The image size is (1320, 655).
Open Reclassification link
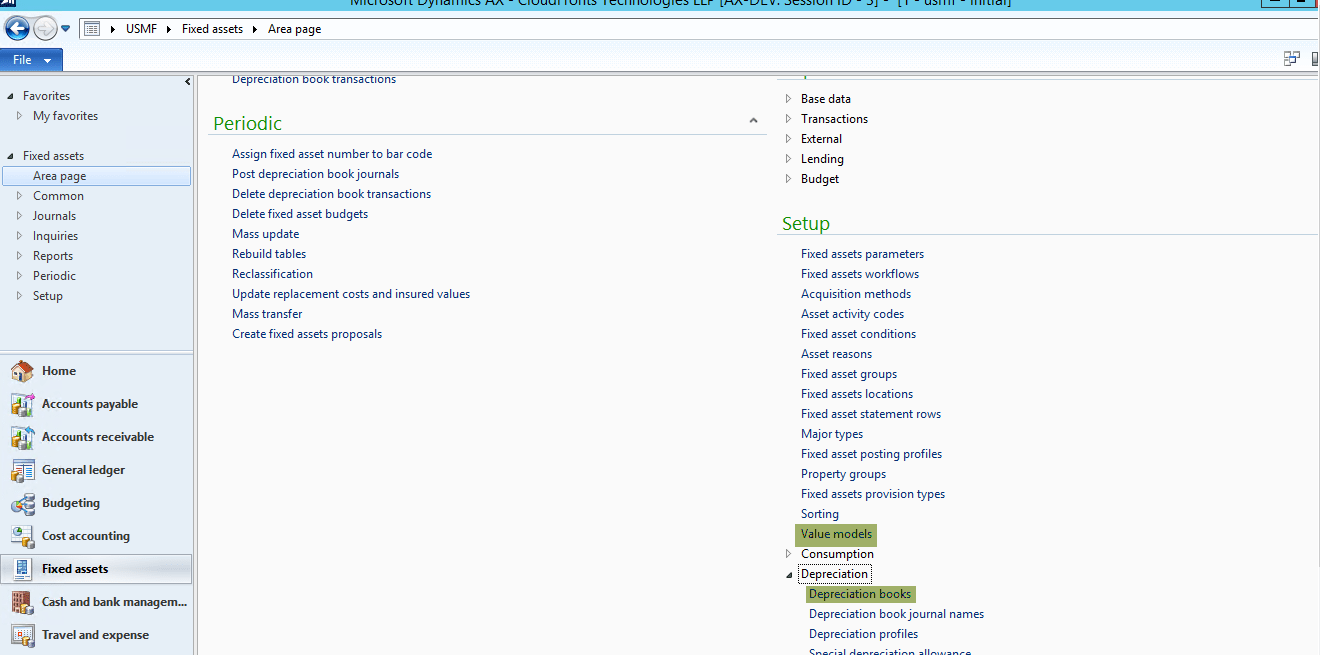[x=272, y=274]
